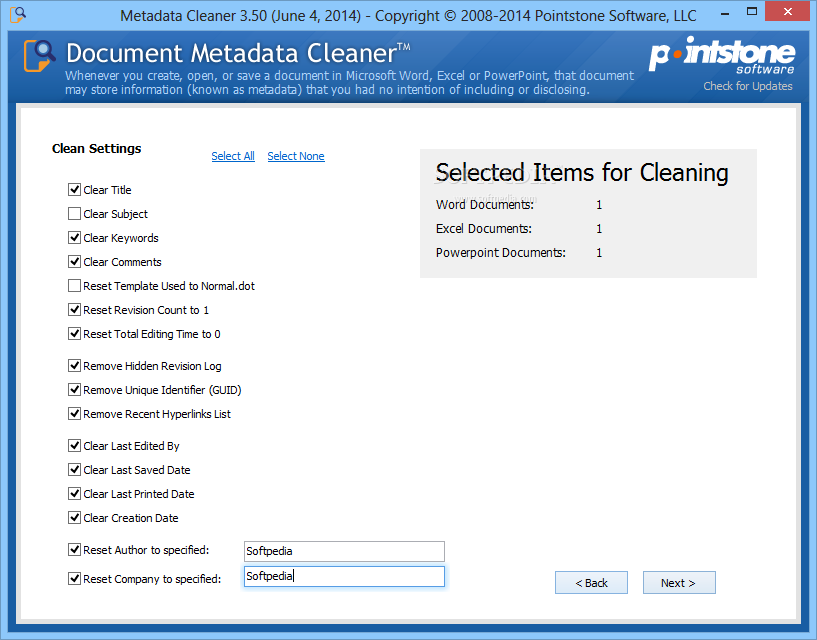Uncheck Clear Title checkbox
The width and height of the screenshot is (817, 640).
tap(75, 190)
